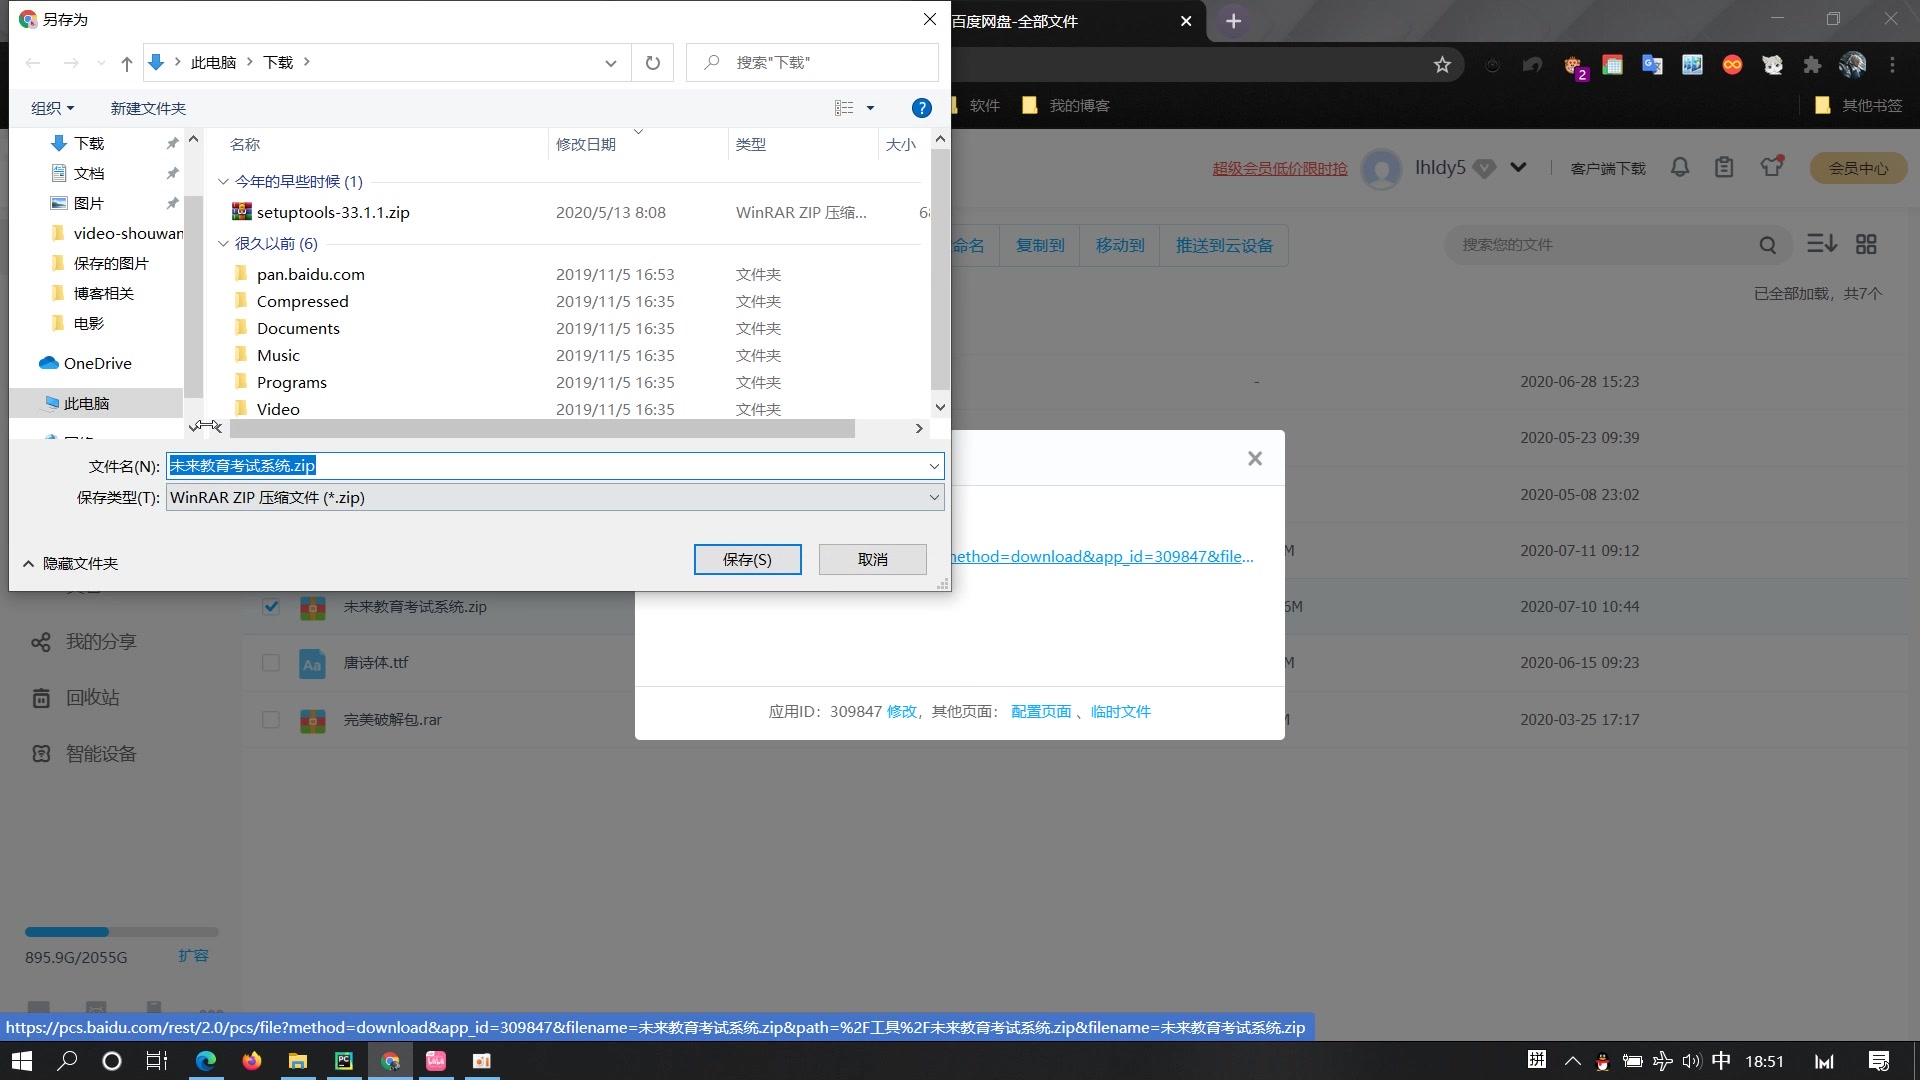Viewport: 1920px width, 1080px height.
Task: Sort by Name column header
Action: pos(245,144)
